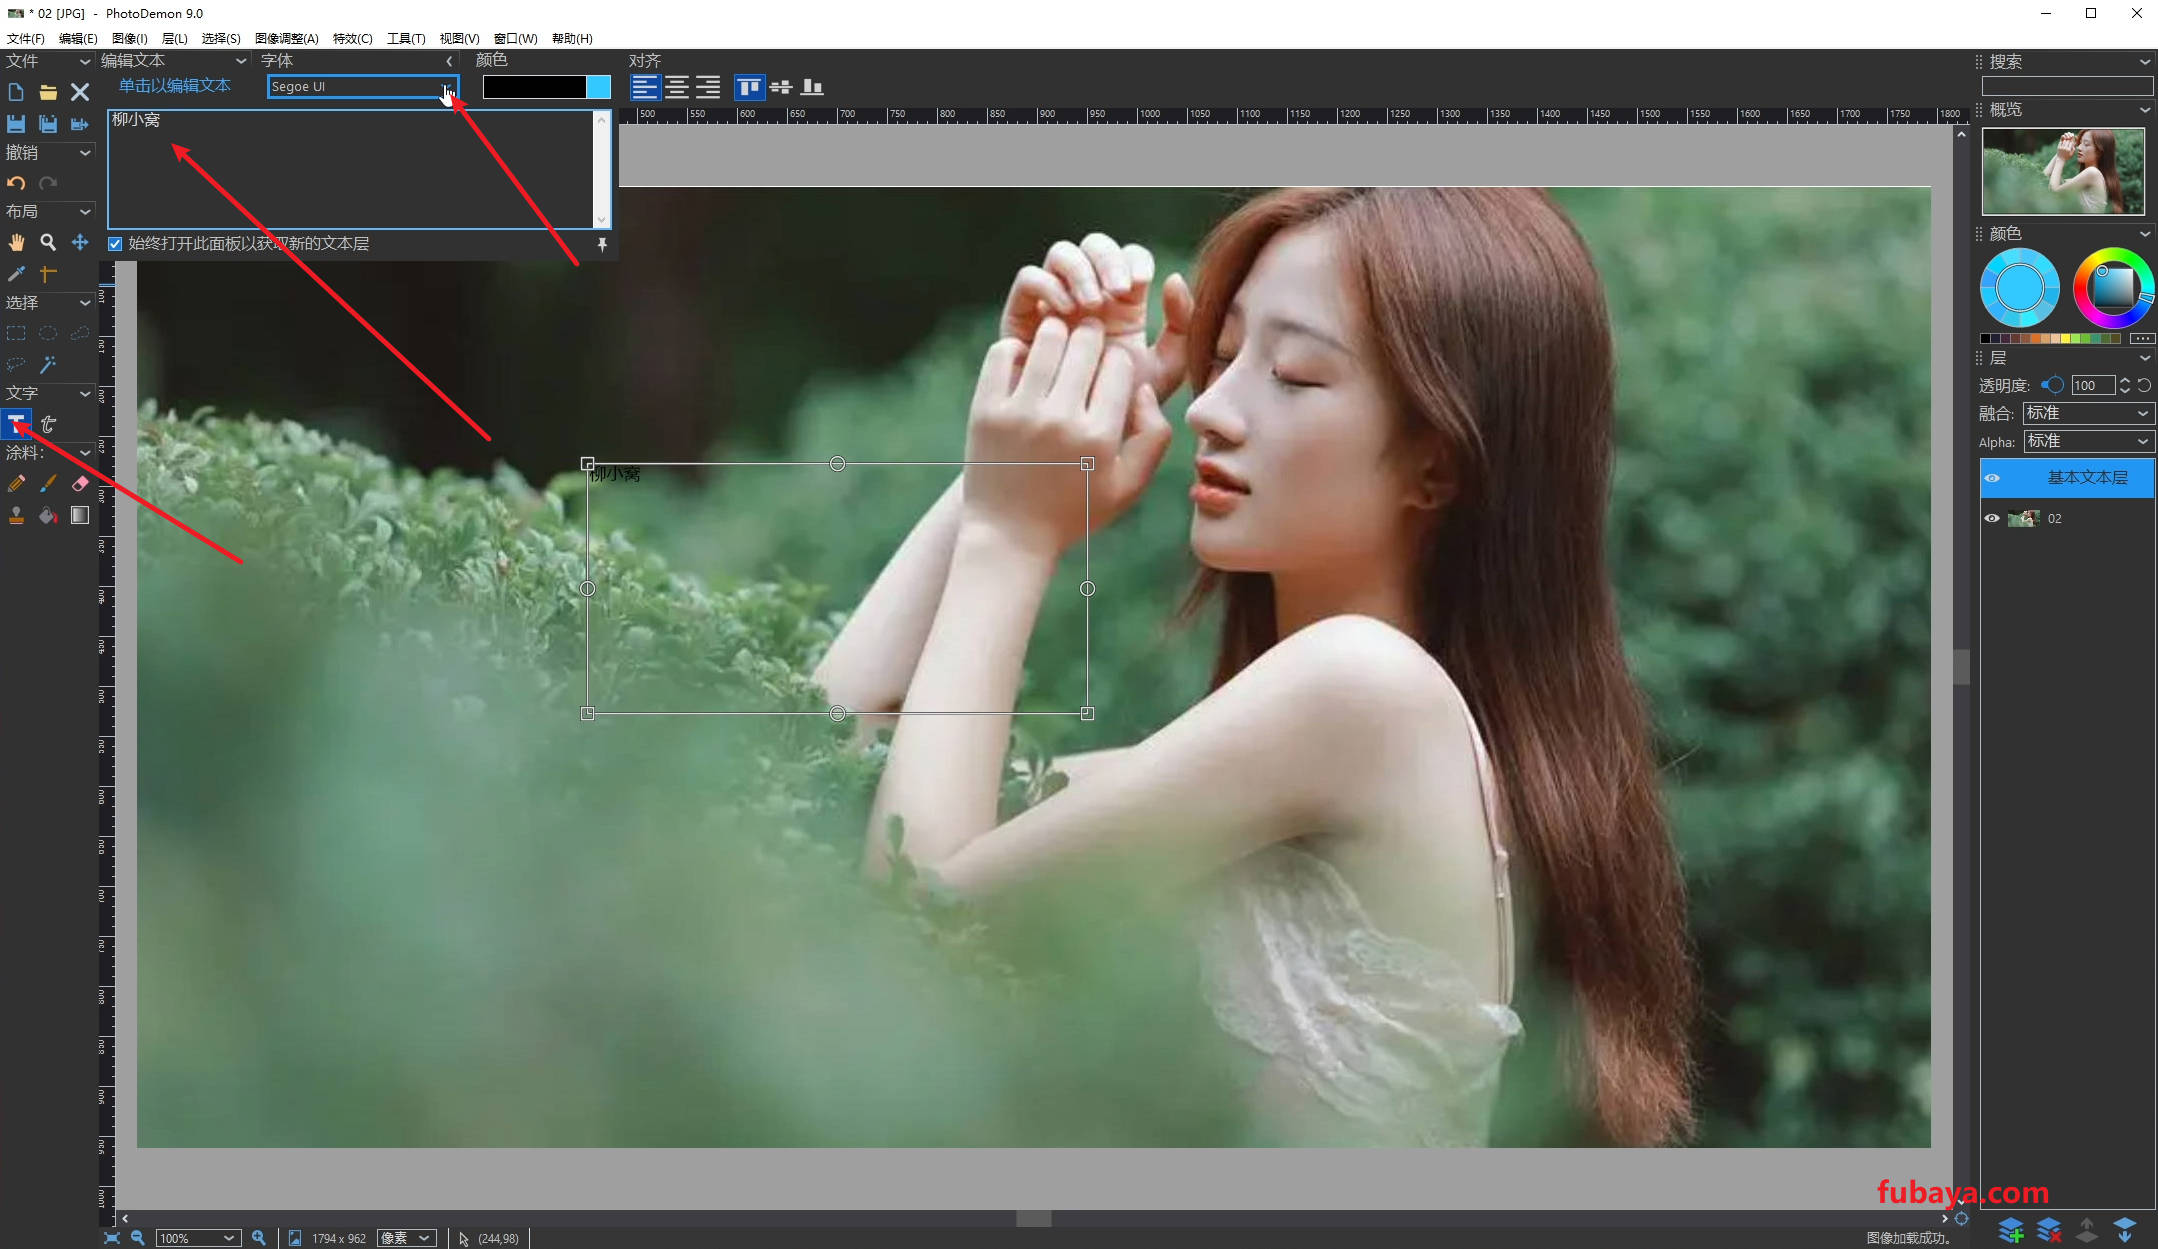Click the Save copy icon
2158x1249 pixels.
click(48, 124)
